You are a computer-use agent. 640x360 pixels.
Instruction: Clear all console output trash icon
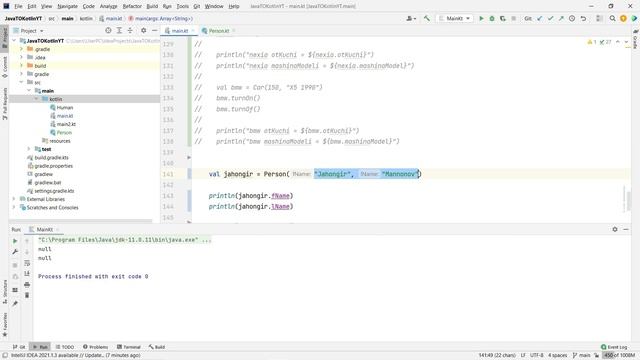[x=27, y=295]
